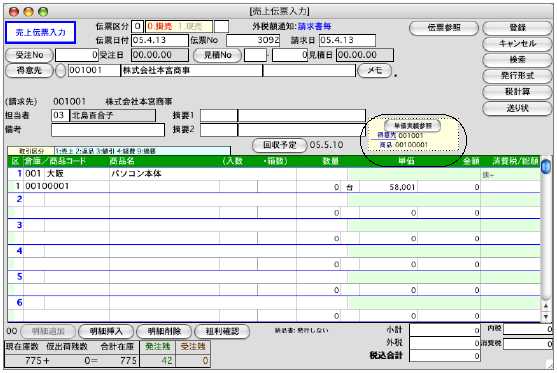Image resolution: width=557 pixels, height=373 pixels.
Task: Click the scroll down arrow of detail list
Action: click(546, 317)
